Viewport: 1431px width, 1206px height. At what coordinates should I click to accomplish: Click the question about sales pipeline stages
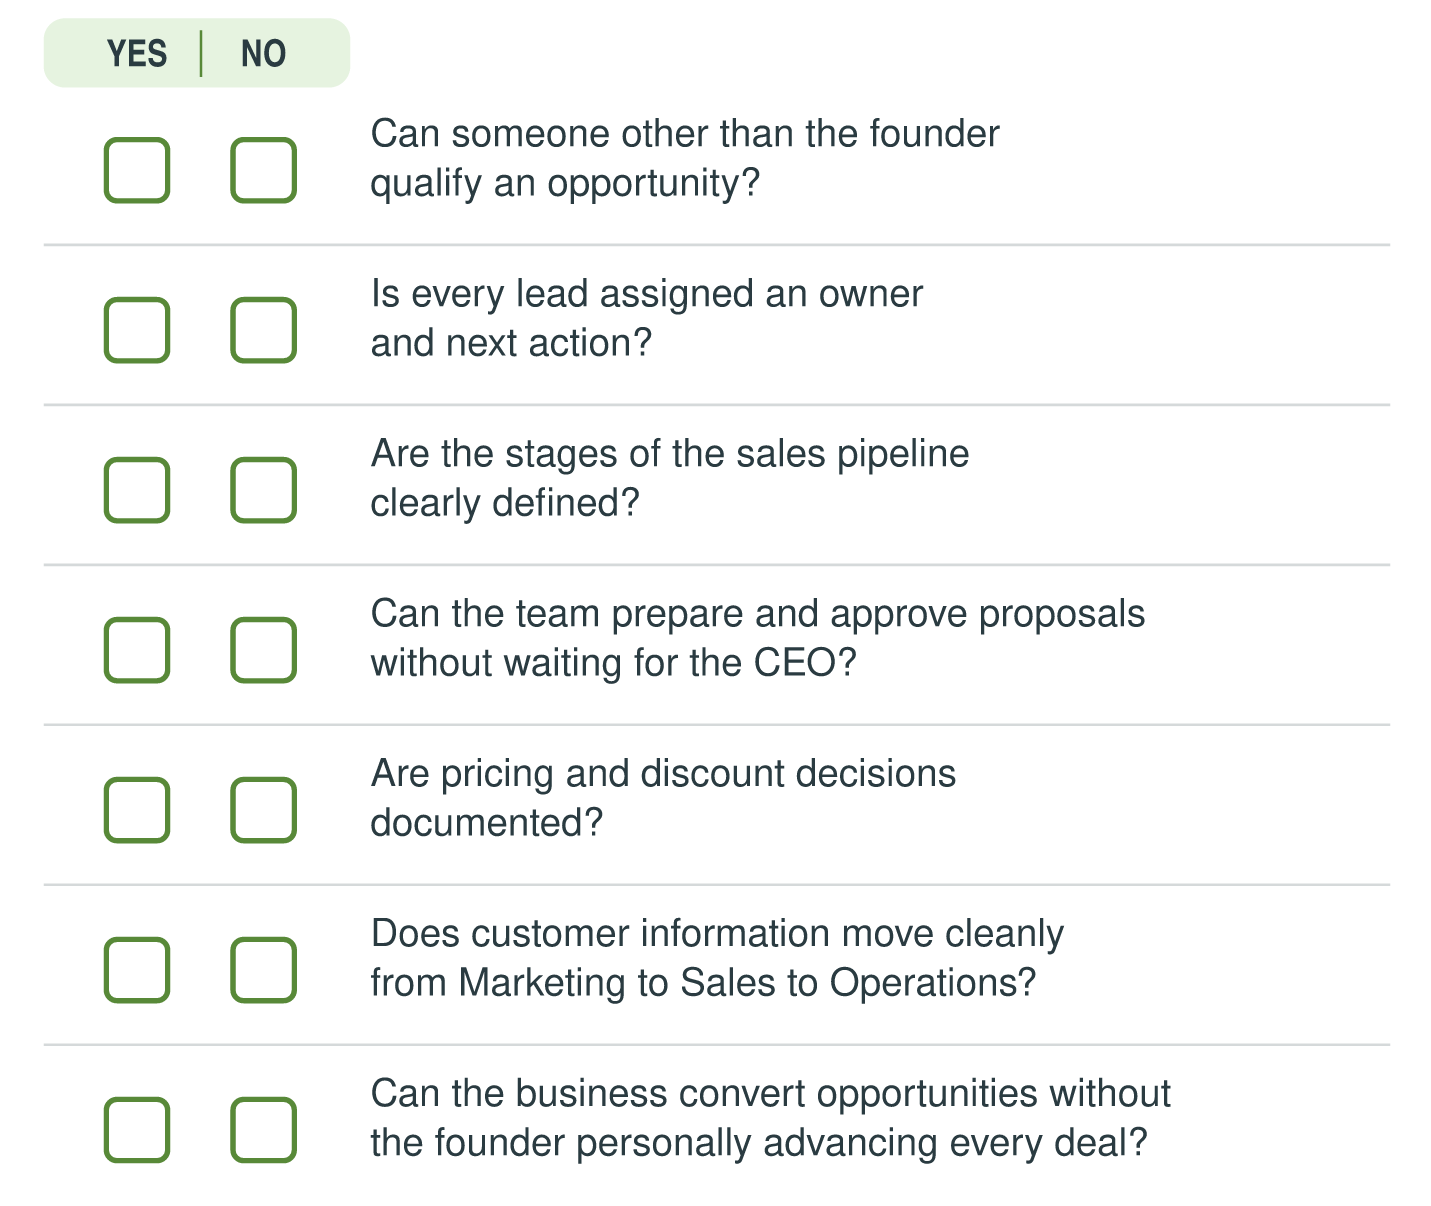tap(670, 478)
